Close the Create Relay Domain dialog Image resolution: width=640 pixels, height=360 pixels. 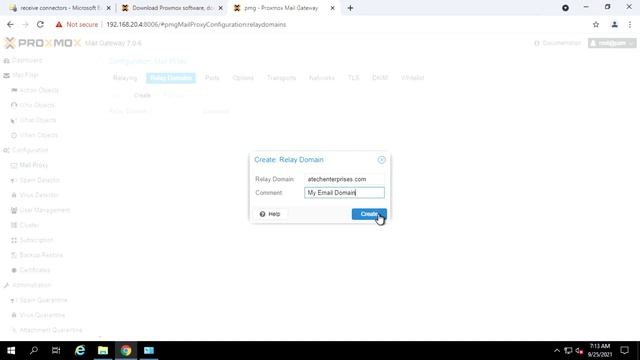(x=381, y=160)
